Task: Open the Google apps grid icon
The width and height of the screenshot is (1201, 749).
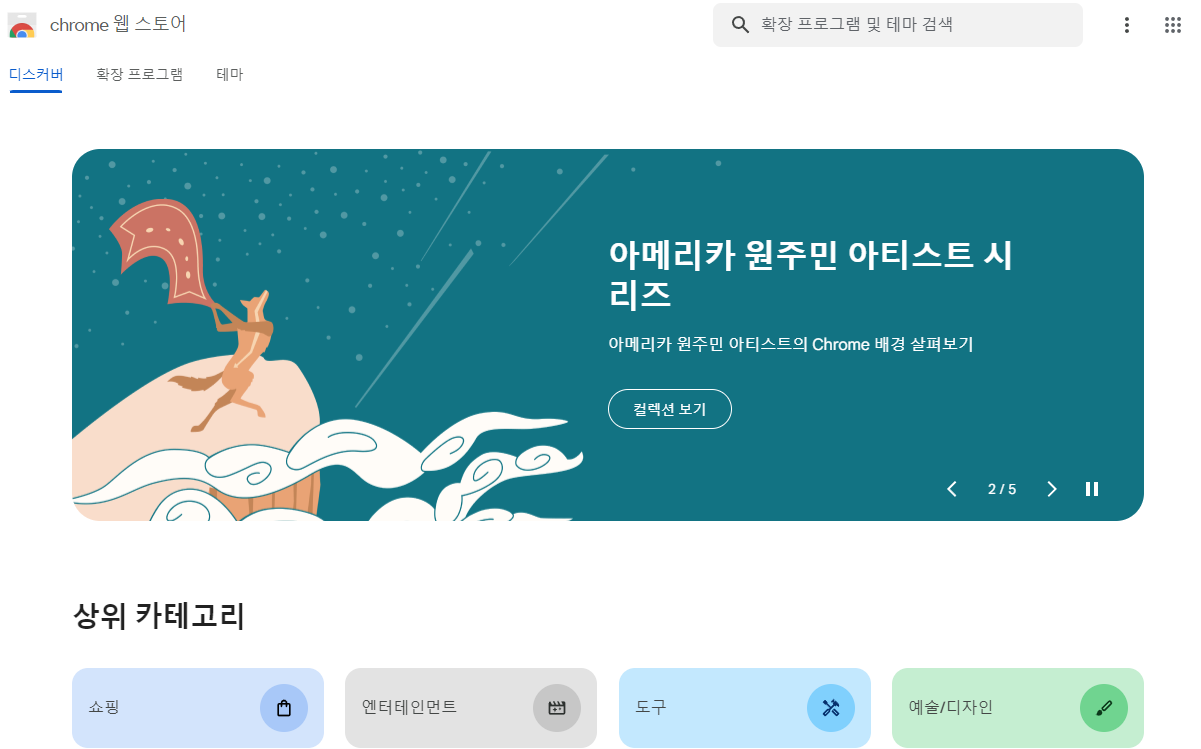Action: [x=1173, y=25]
